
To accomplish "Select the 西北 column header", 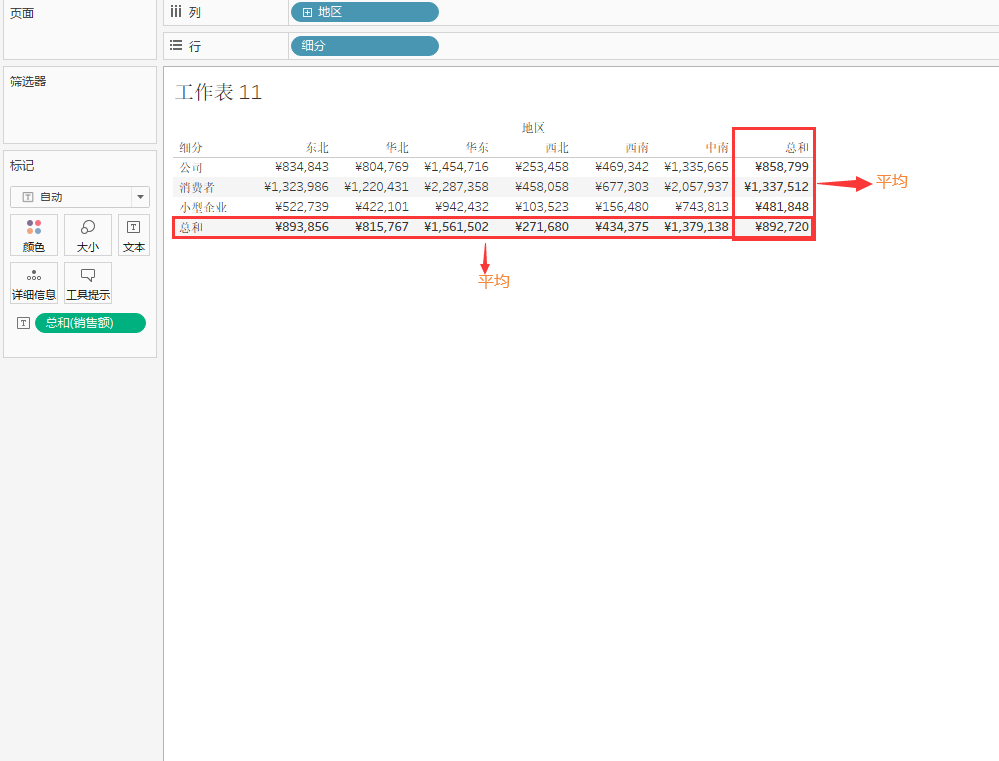I will click(557, 148).
